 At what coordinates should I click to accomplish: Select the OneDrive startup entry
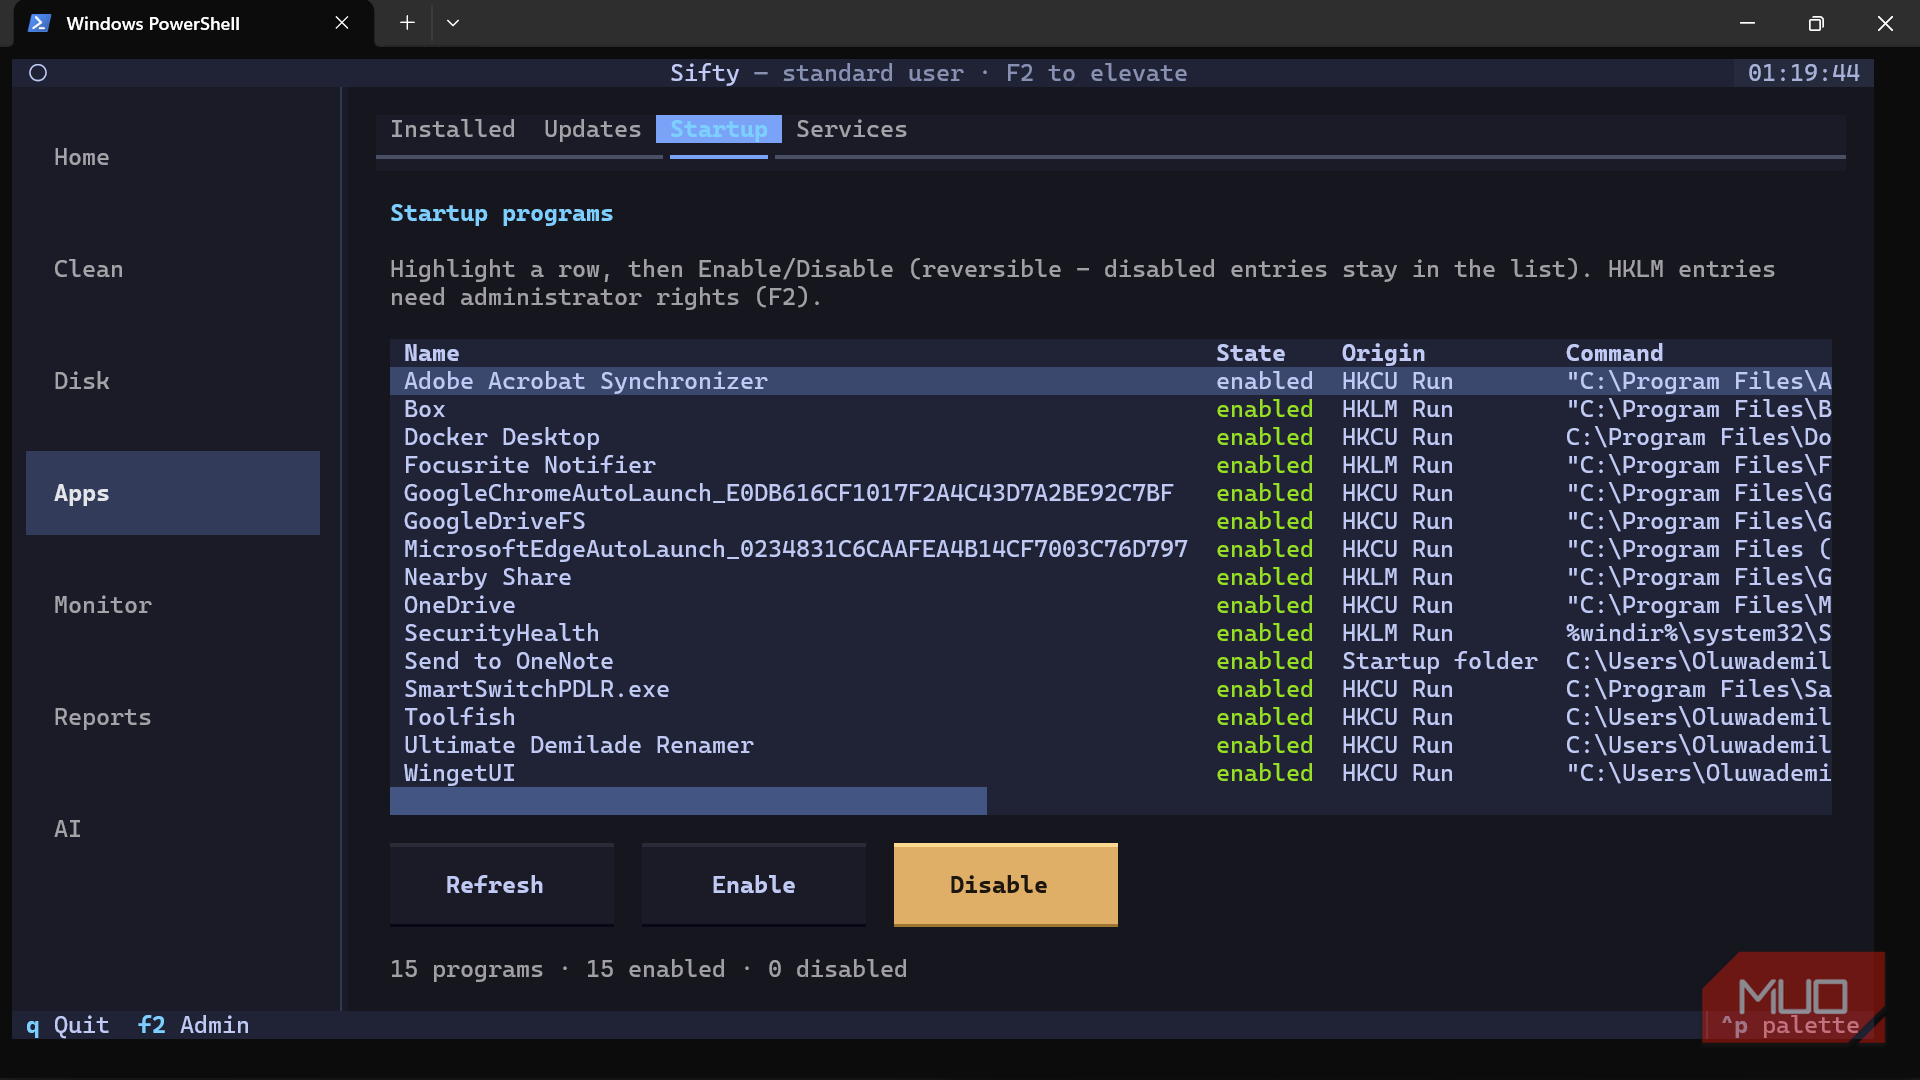pos(1111,605)
